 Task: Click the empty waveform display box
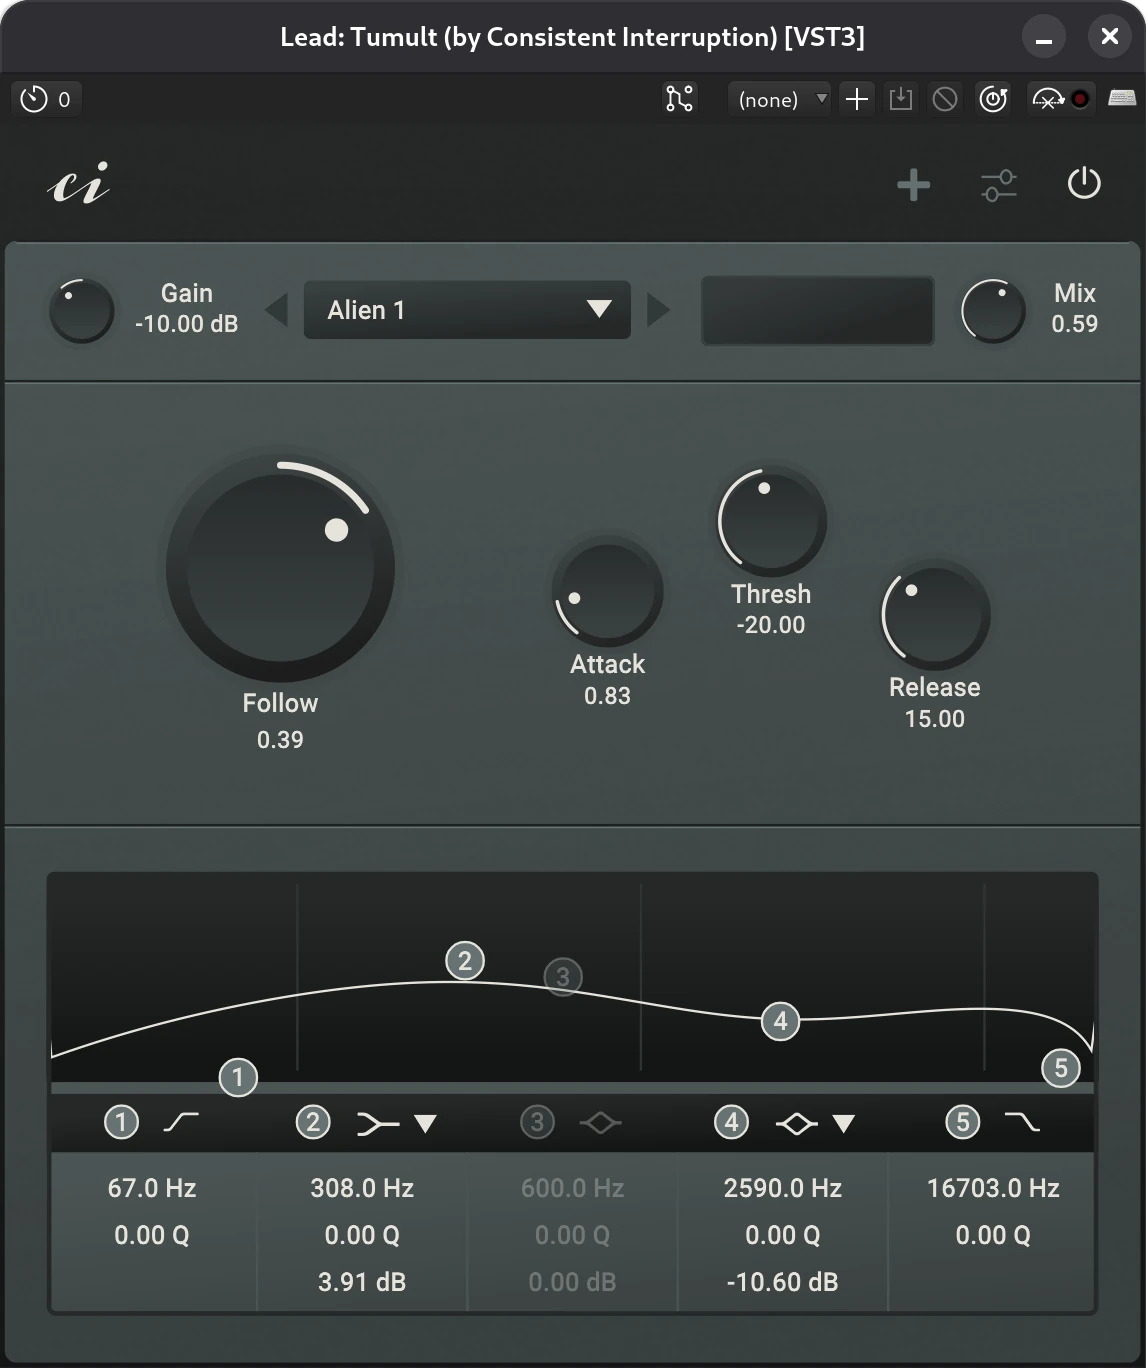point(818,311)
